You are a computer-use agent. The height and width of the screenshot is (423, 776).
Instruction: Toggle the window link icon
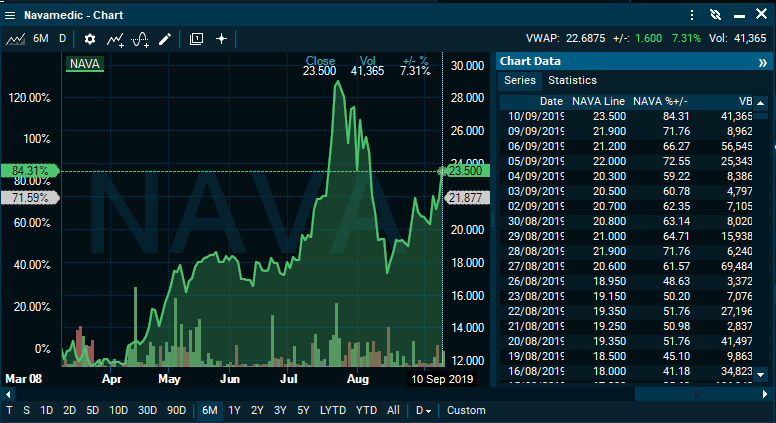pyautogui.click(x=715, y=16)
